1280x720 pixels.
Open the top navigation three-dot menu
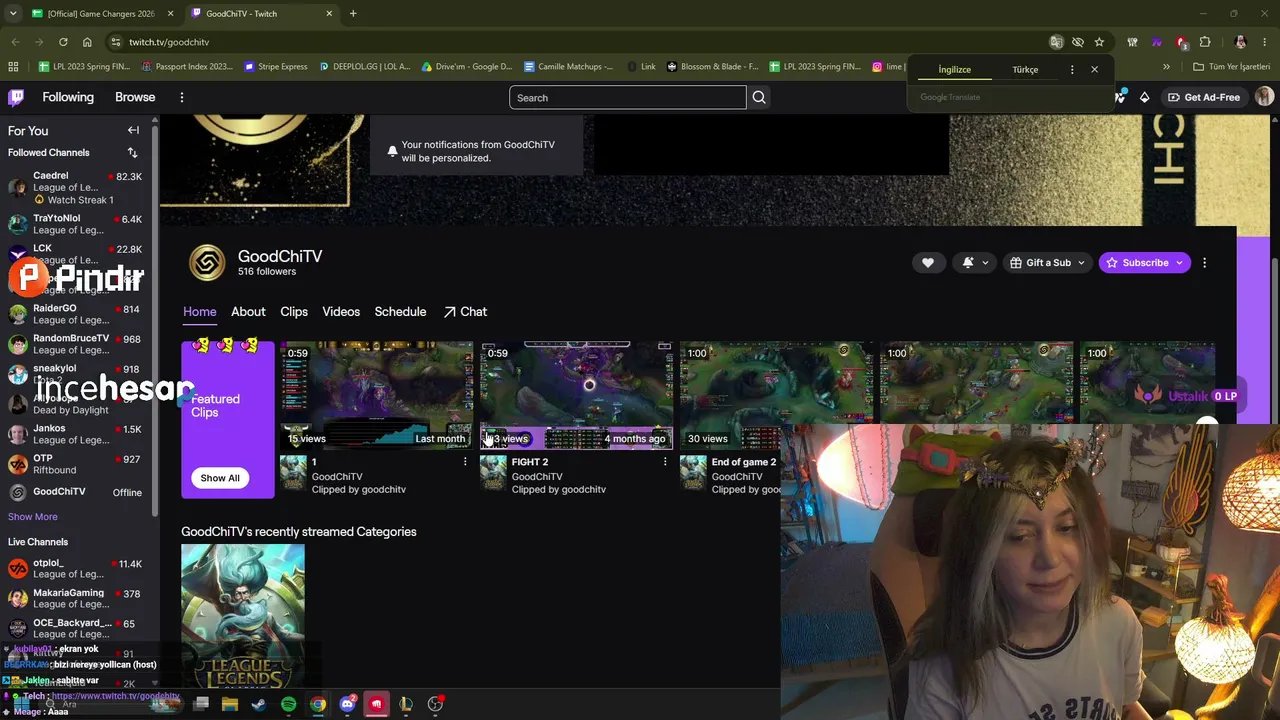coord(182,97)
